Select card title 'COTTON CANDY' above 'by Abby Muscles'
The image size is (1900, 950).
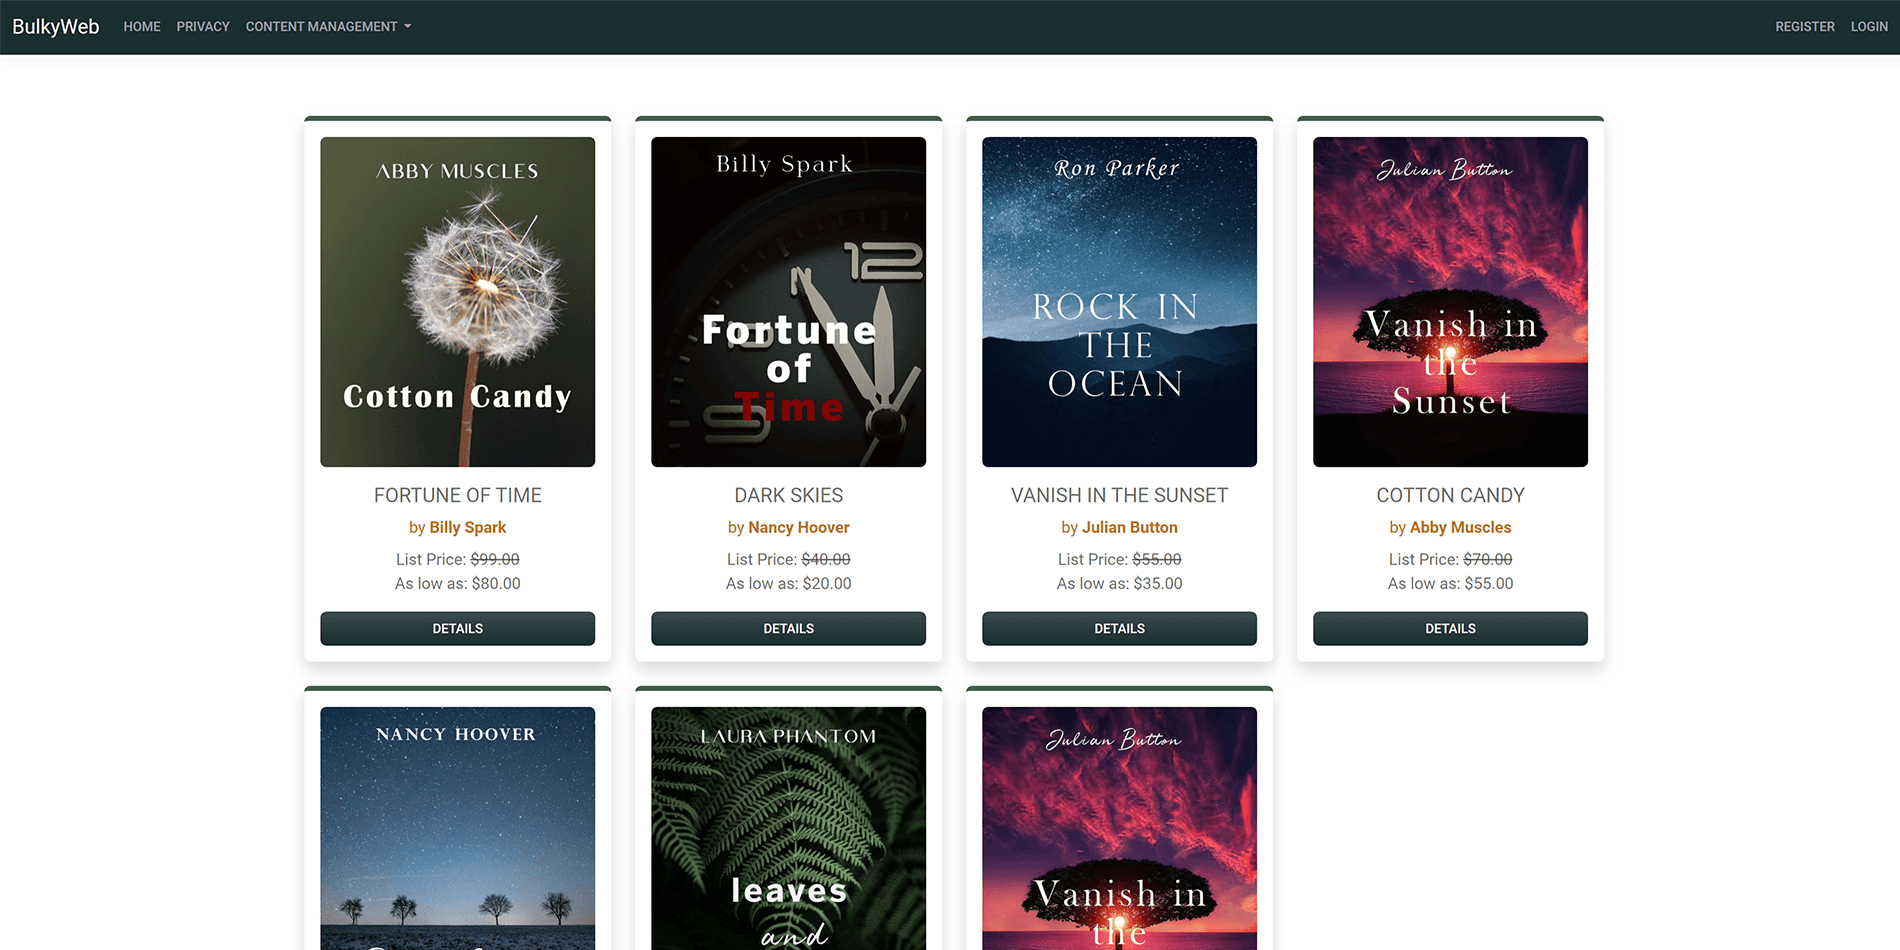1451,495
